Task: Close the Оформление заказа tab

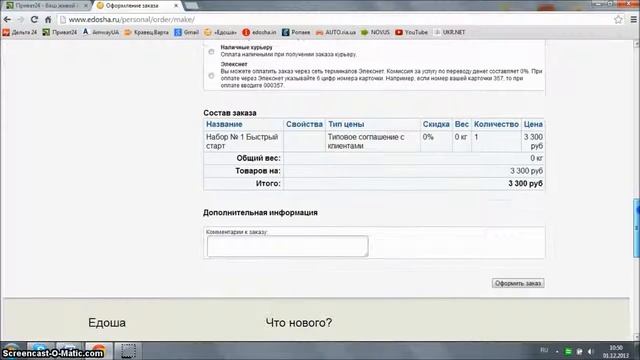Action: click(176, 6)
